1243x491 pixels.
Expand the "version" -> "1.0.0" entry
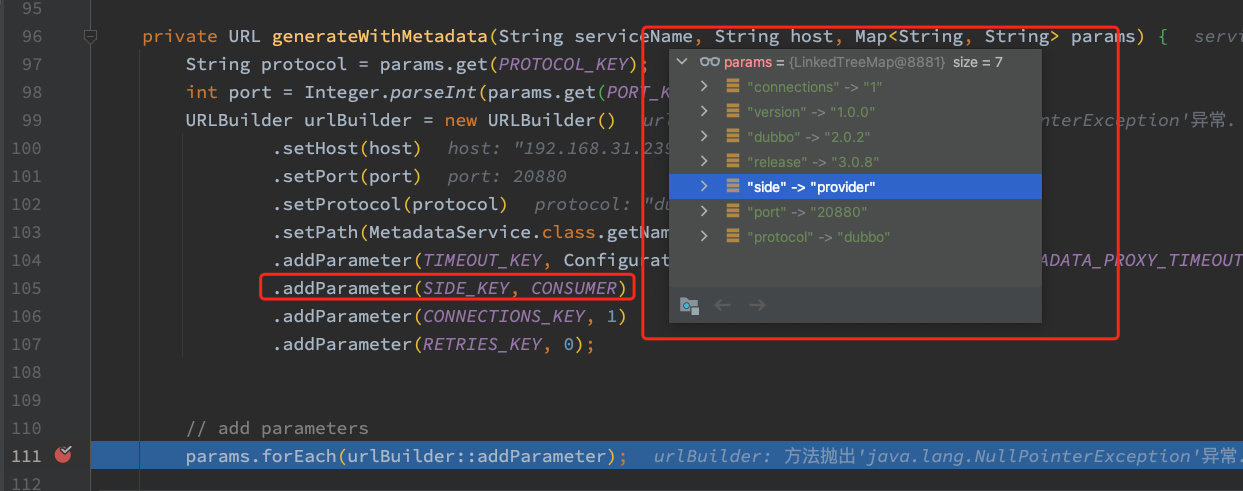point(705,112)
